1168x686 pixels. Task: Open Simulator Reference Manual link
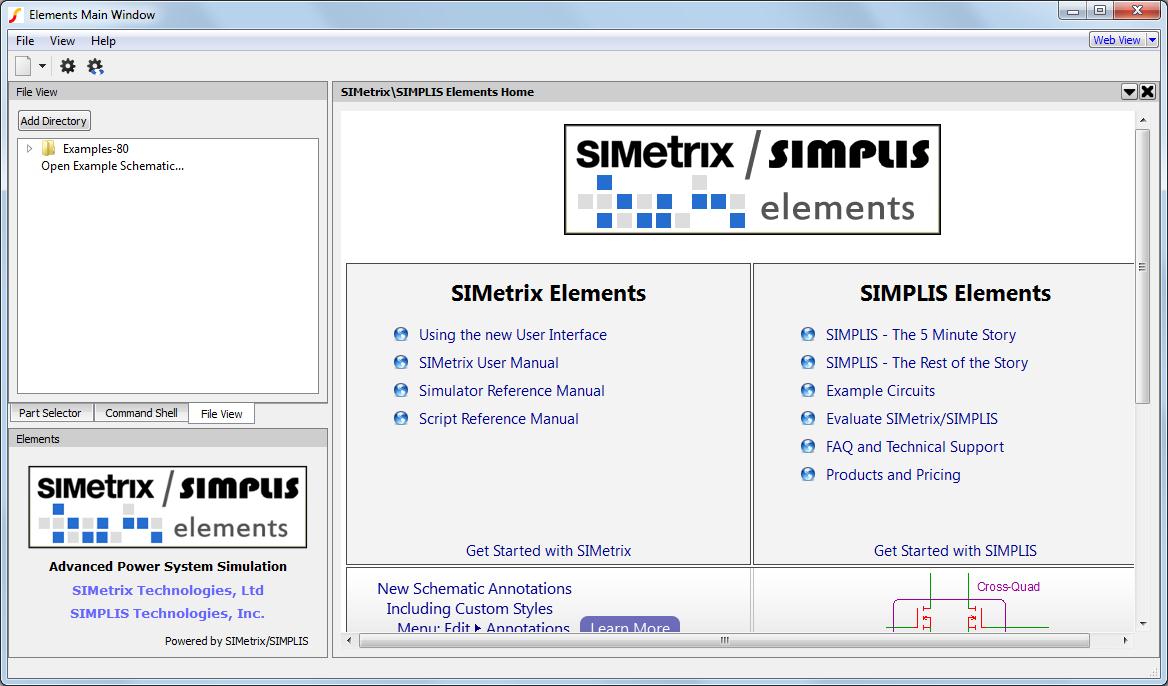point(512,390)
